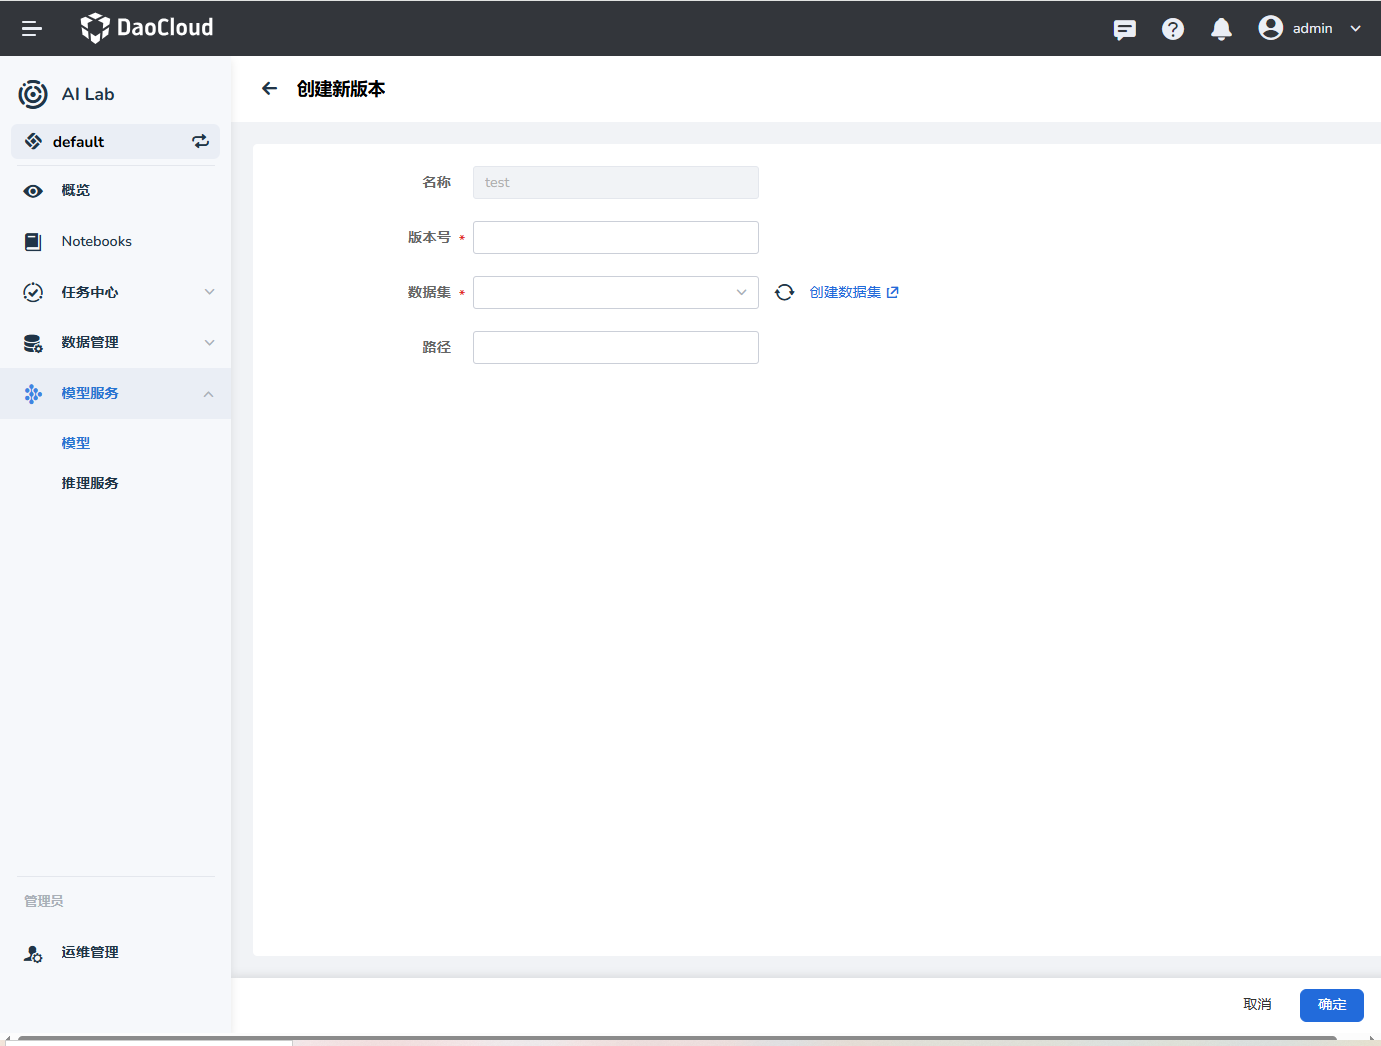Screen dimensions: 1381x1046
Task: Open the help question mark icon
Action: point(1172,29)
